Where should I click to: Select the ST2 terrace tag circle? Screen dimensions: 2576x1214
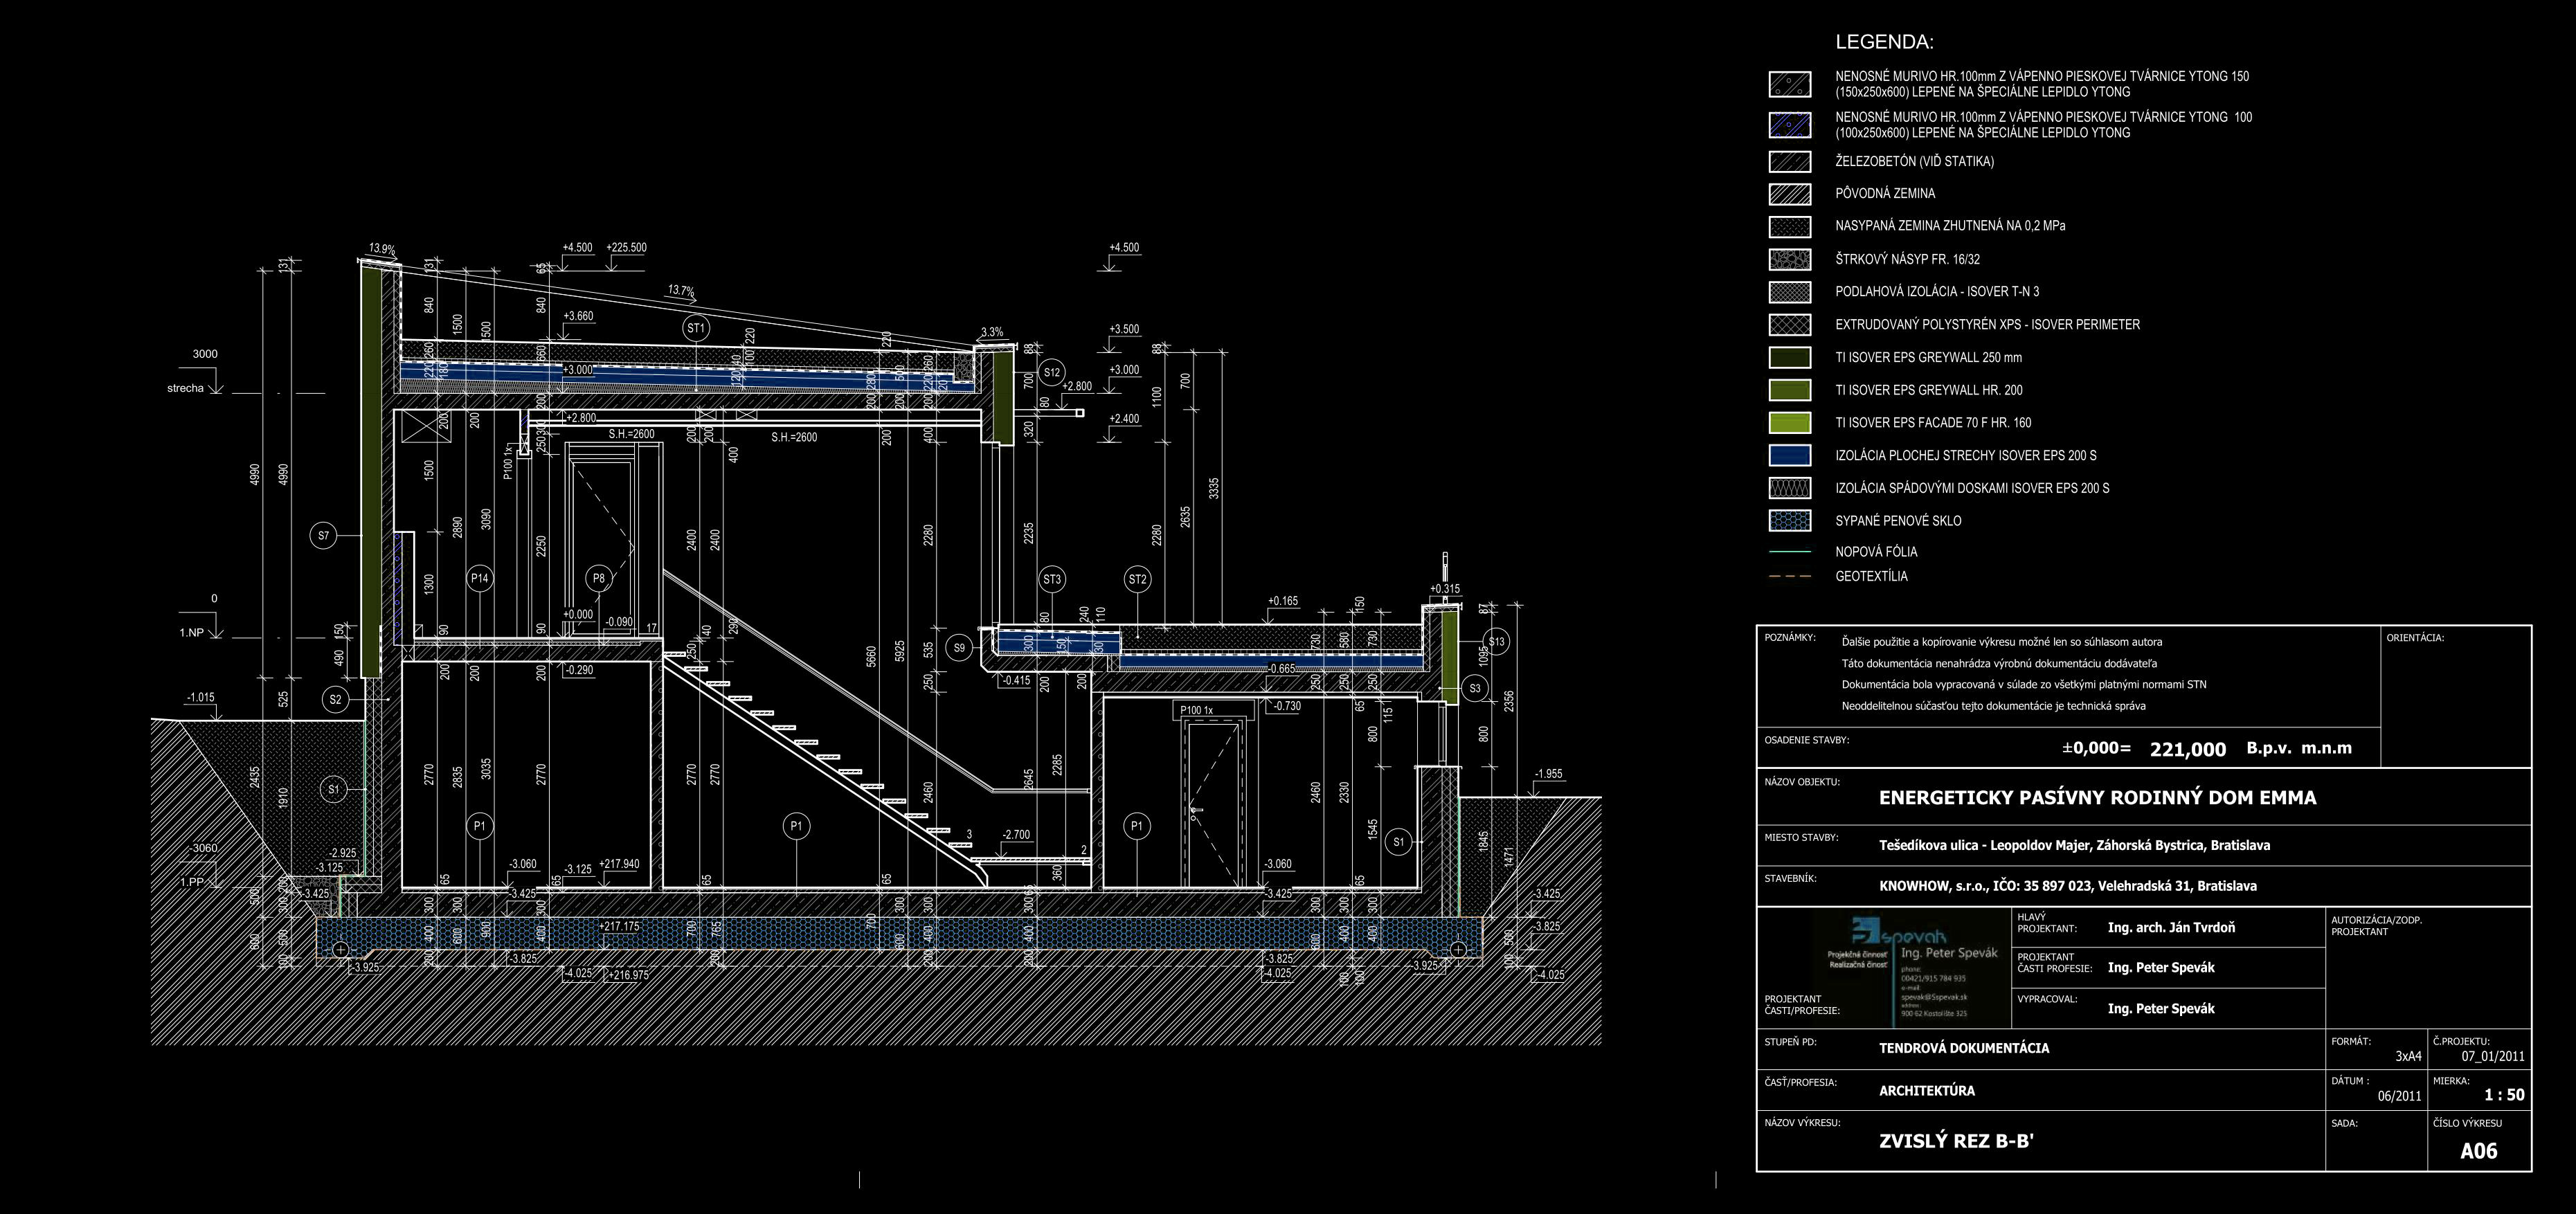tap(1137, 579)
